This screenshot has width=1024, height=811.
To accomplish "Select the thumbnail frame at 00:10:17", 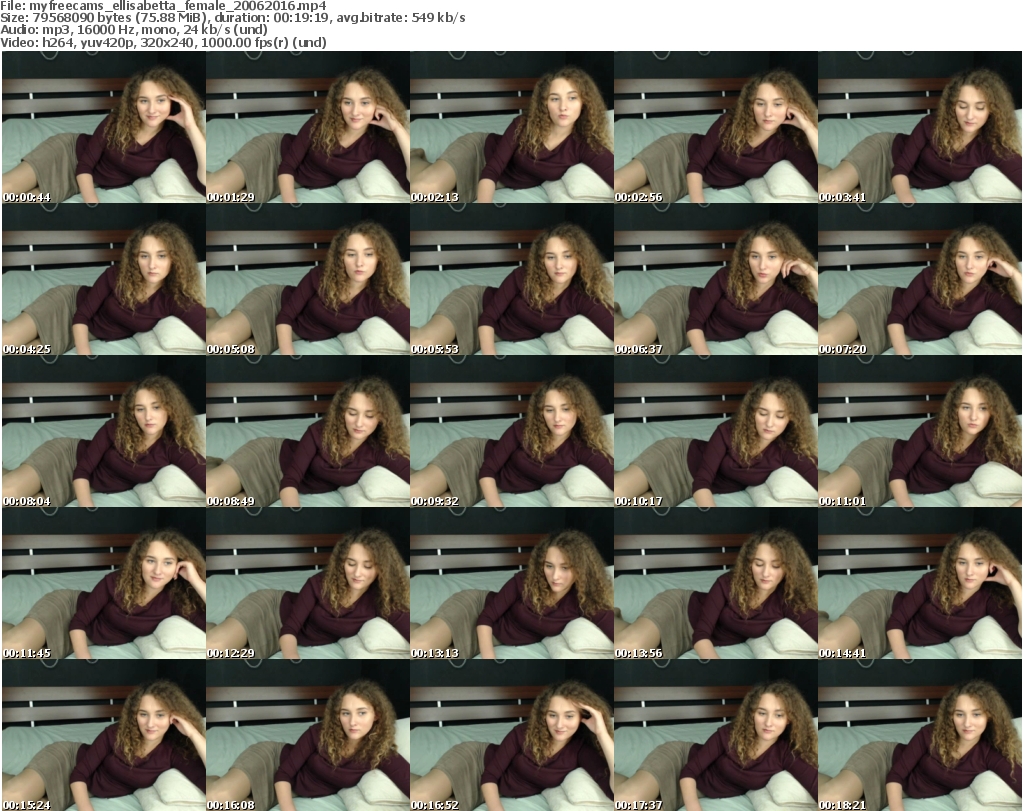I will pos(716,431).
